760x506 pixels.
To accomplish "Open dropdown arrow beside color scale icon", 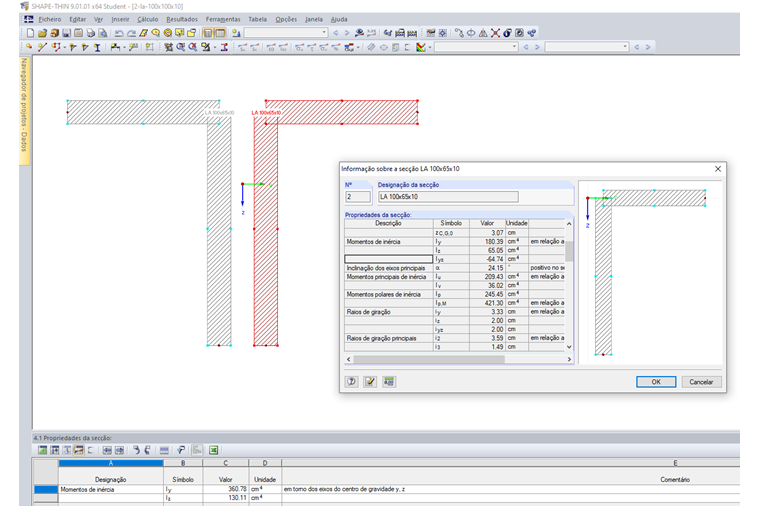I will pos(429,47).
